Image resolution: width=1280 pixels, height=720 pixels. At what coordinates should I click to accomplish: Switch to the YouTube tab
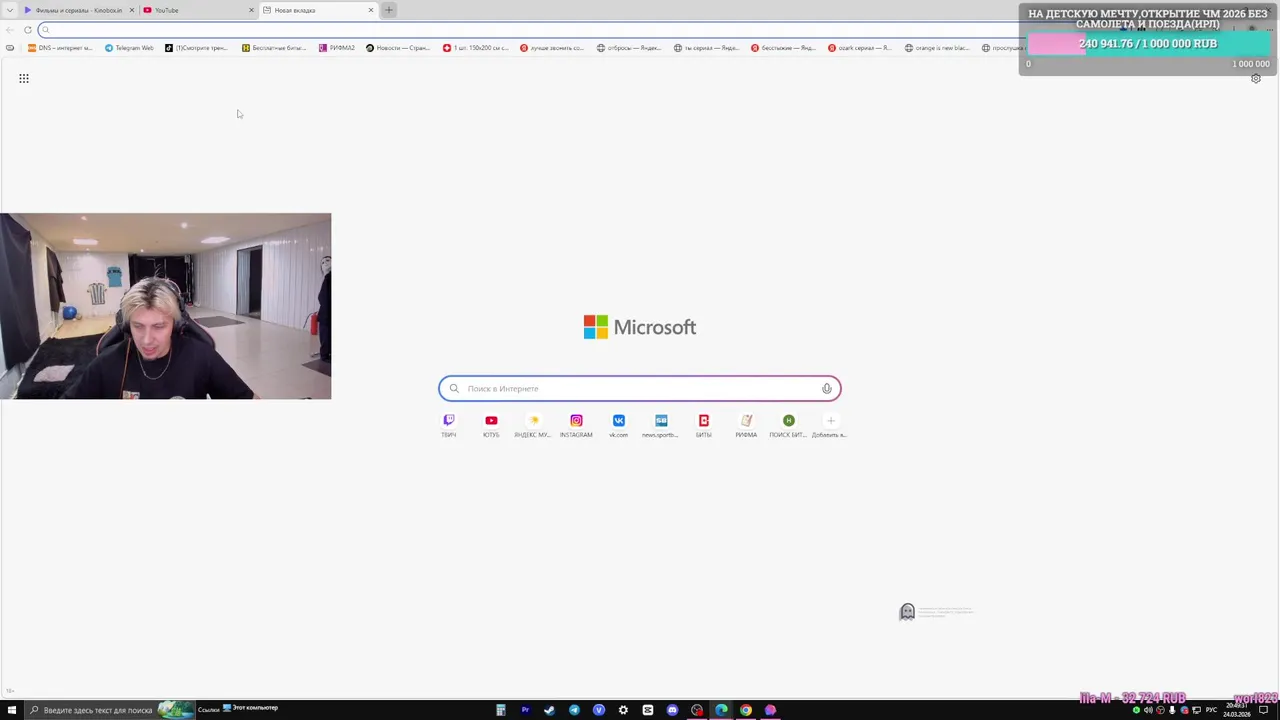click(x=198, y=10)
